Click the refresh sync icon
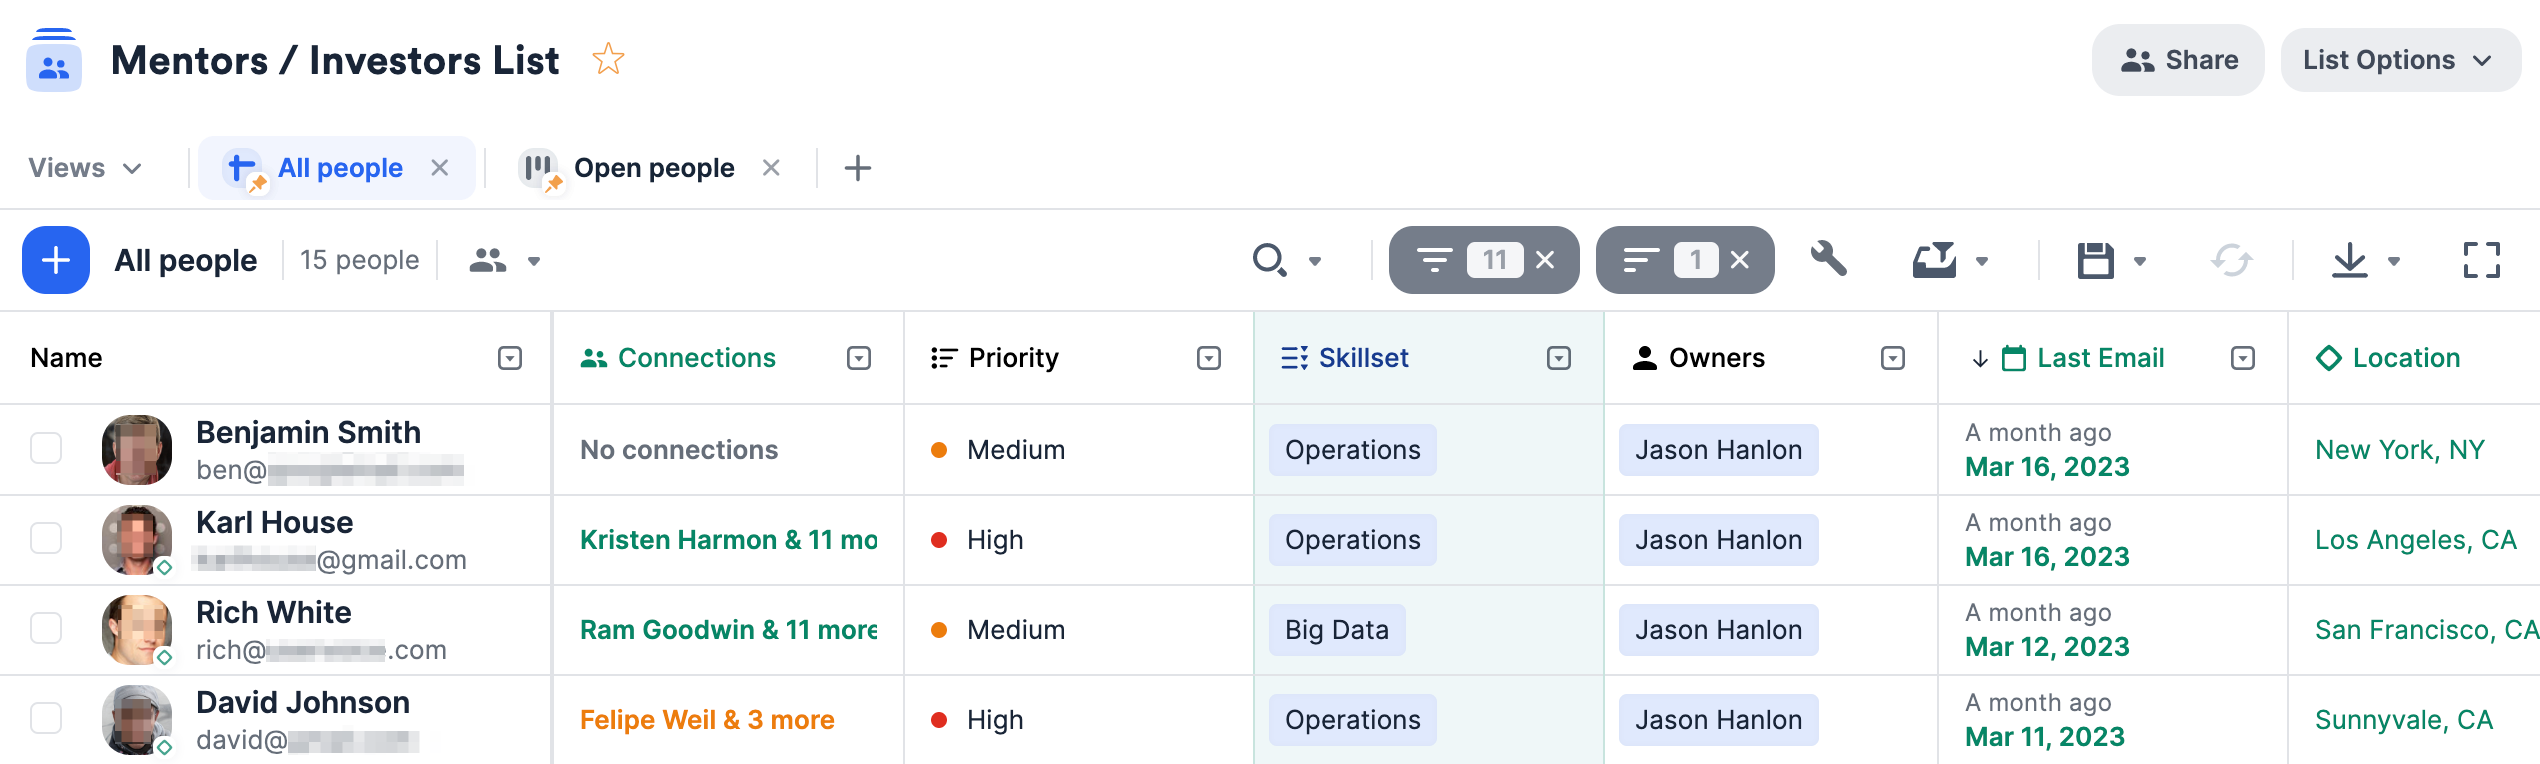 click(2231, 260)
